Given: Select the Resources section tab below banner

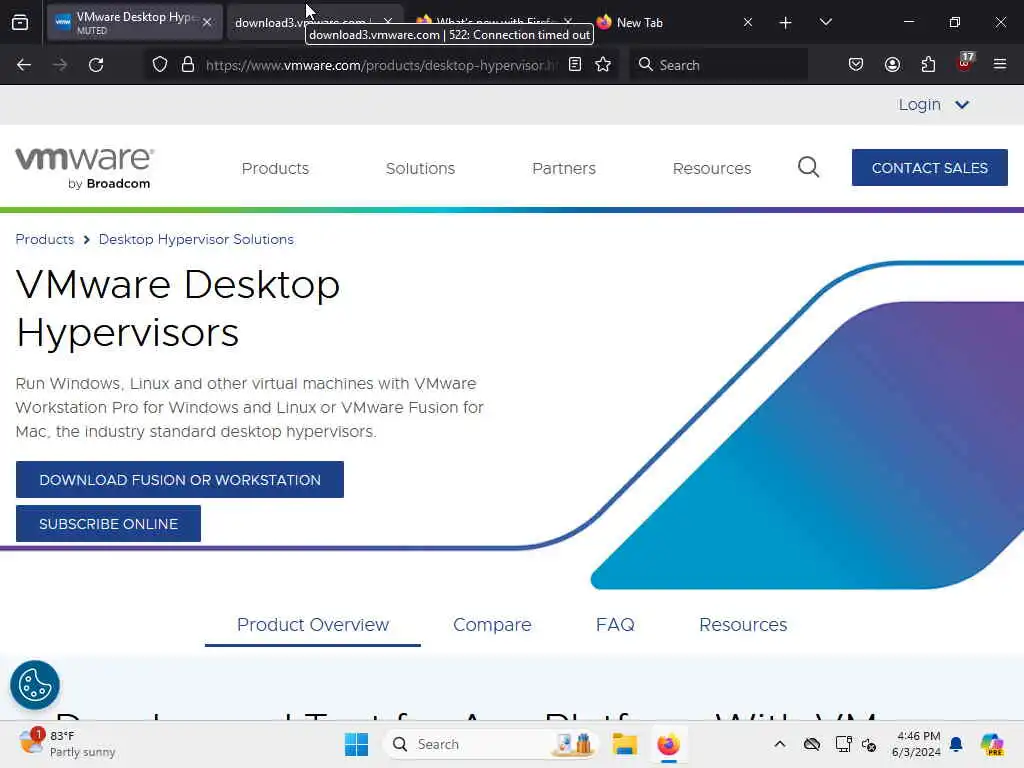Looking at the screenshot, I should [743, 625].
